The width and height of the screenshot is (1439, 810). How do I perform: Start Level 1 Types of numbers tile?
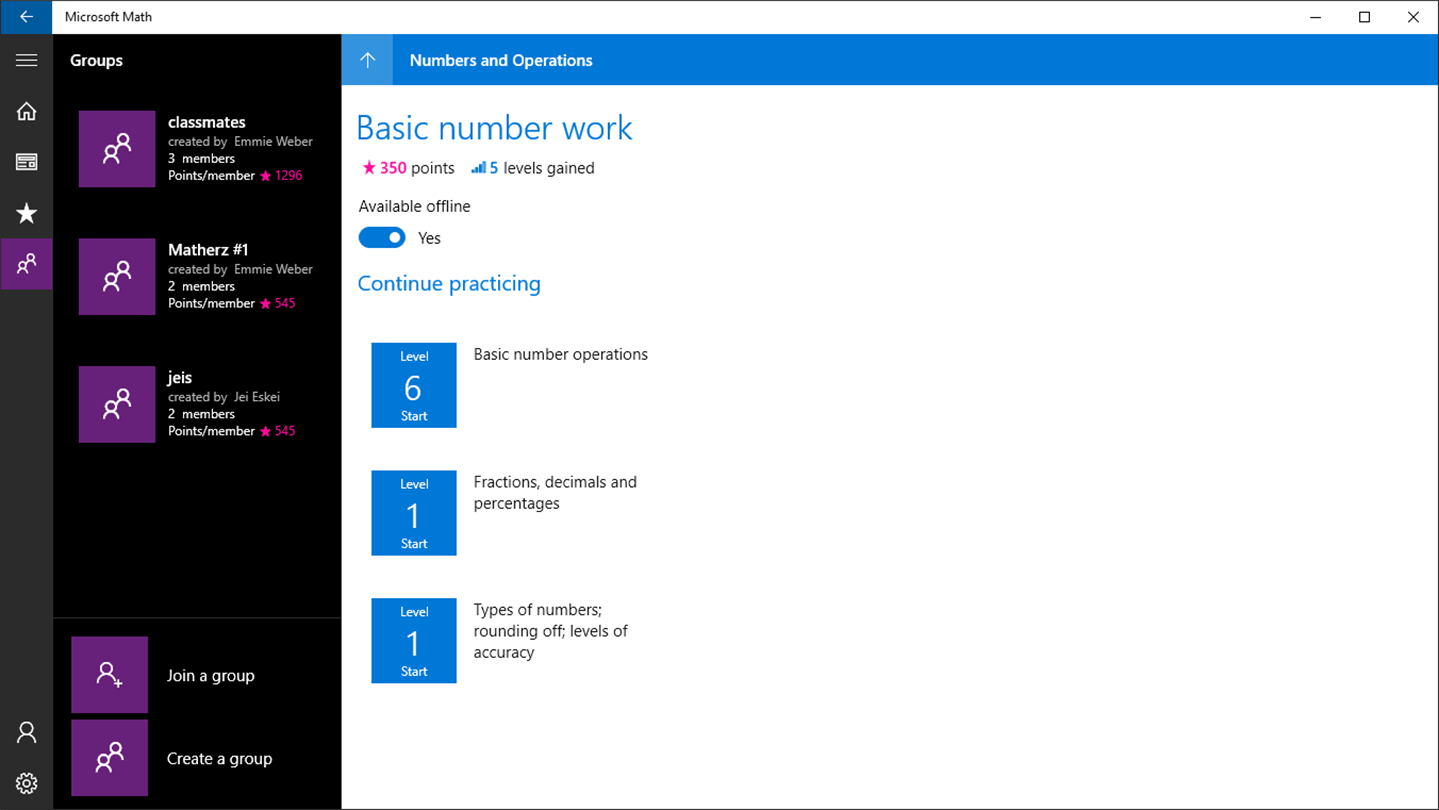414,641
